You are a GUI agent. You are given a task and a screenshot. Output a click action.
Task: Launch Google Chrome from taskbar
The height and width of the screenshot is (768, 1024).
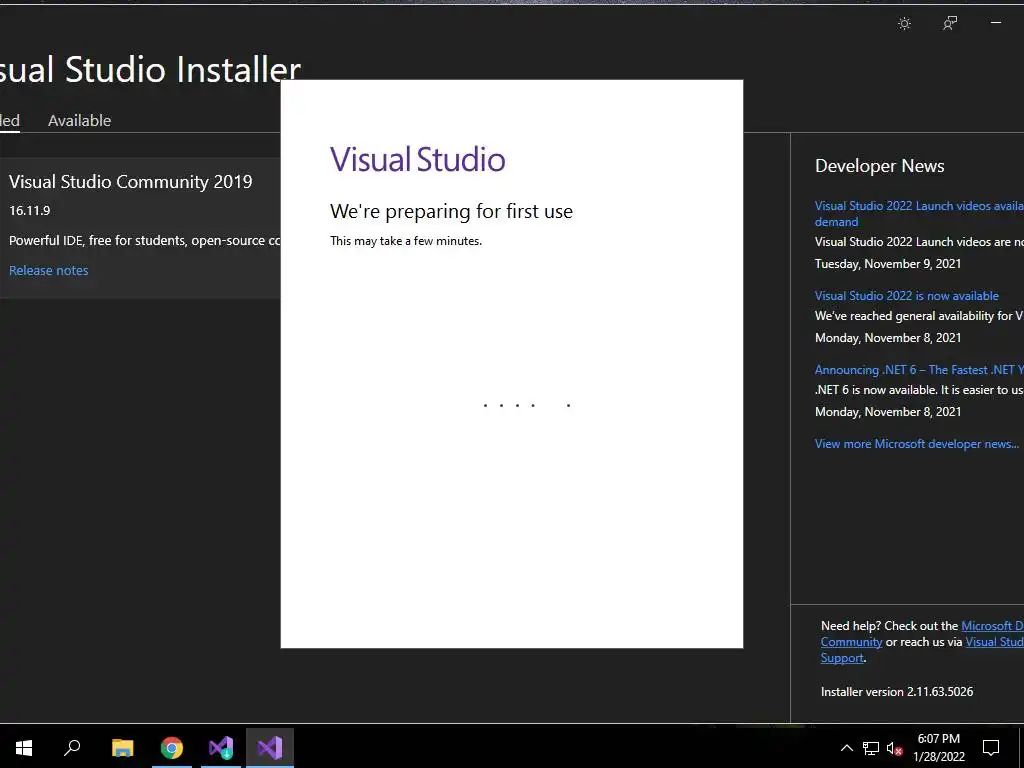coord(172,748)
